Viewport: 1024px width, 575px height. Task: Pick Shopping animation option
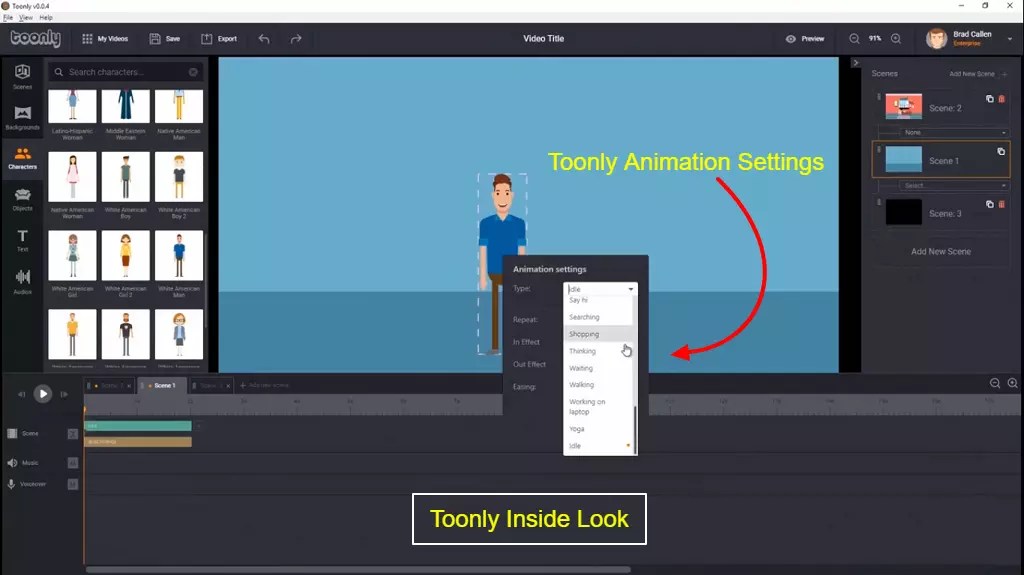pyautogui.click(x=598, y=334)
